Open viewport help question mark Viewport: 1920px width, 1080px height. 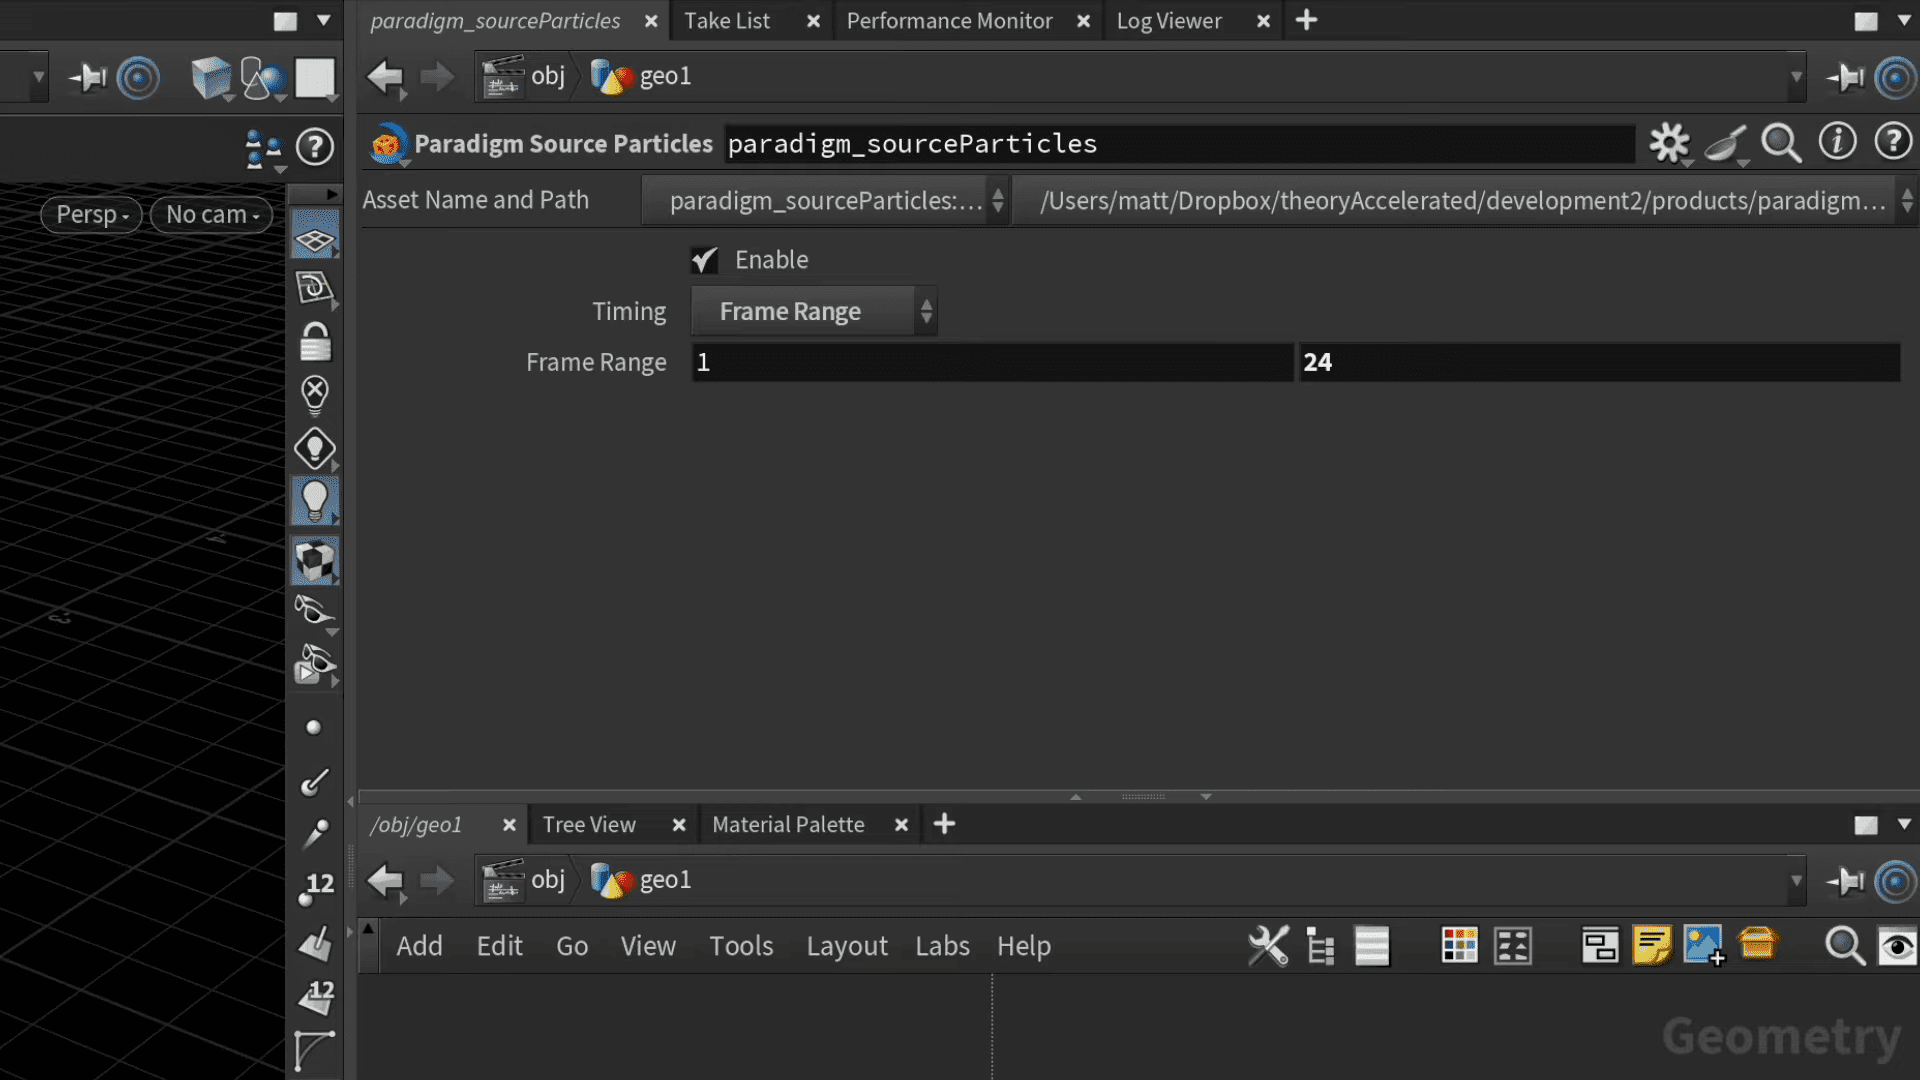click(315, 147)
